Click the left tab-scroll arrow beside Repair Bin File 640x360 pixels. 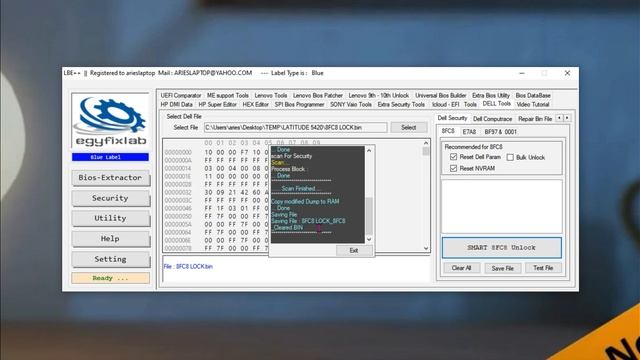pos(559,118)
